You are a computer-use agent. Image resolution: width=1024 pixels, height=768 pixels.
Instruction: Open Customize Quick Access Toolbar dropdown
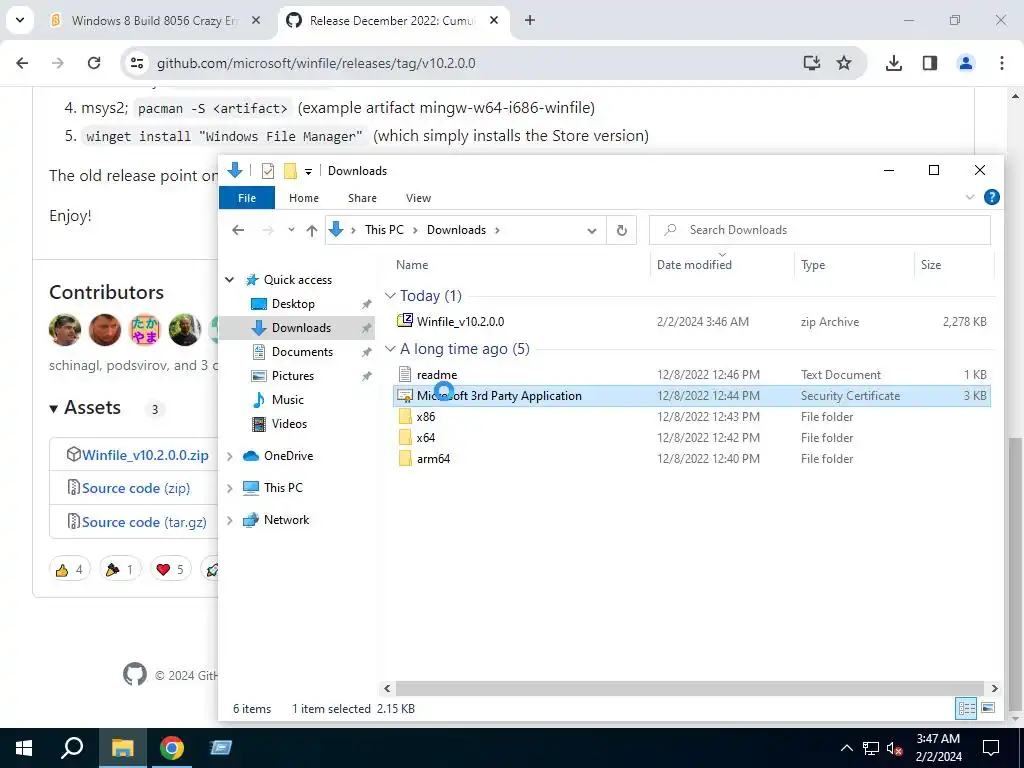click(308, 172)
